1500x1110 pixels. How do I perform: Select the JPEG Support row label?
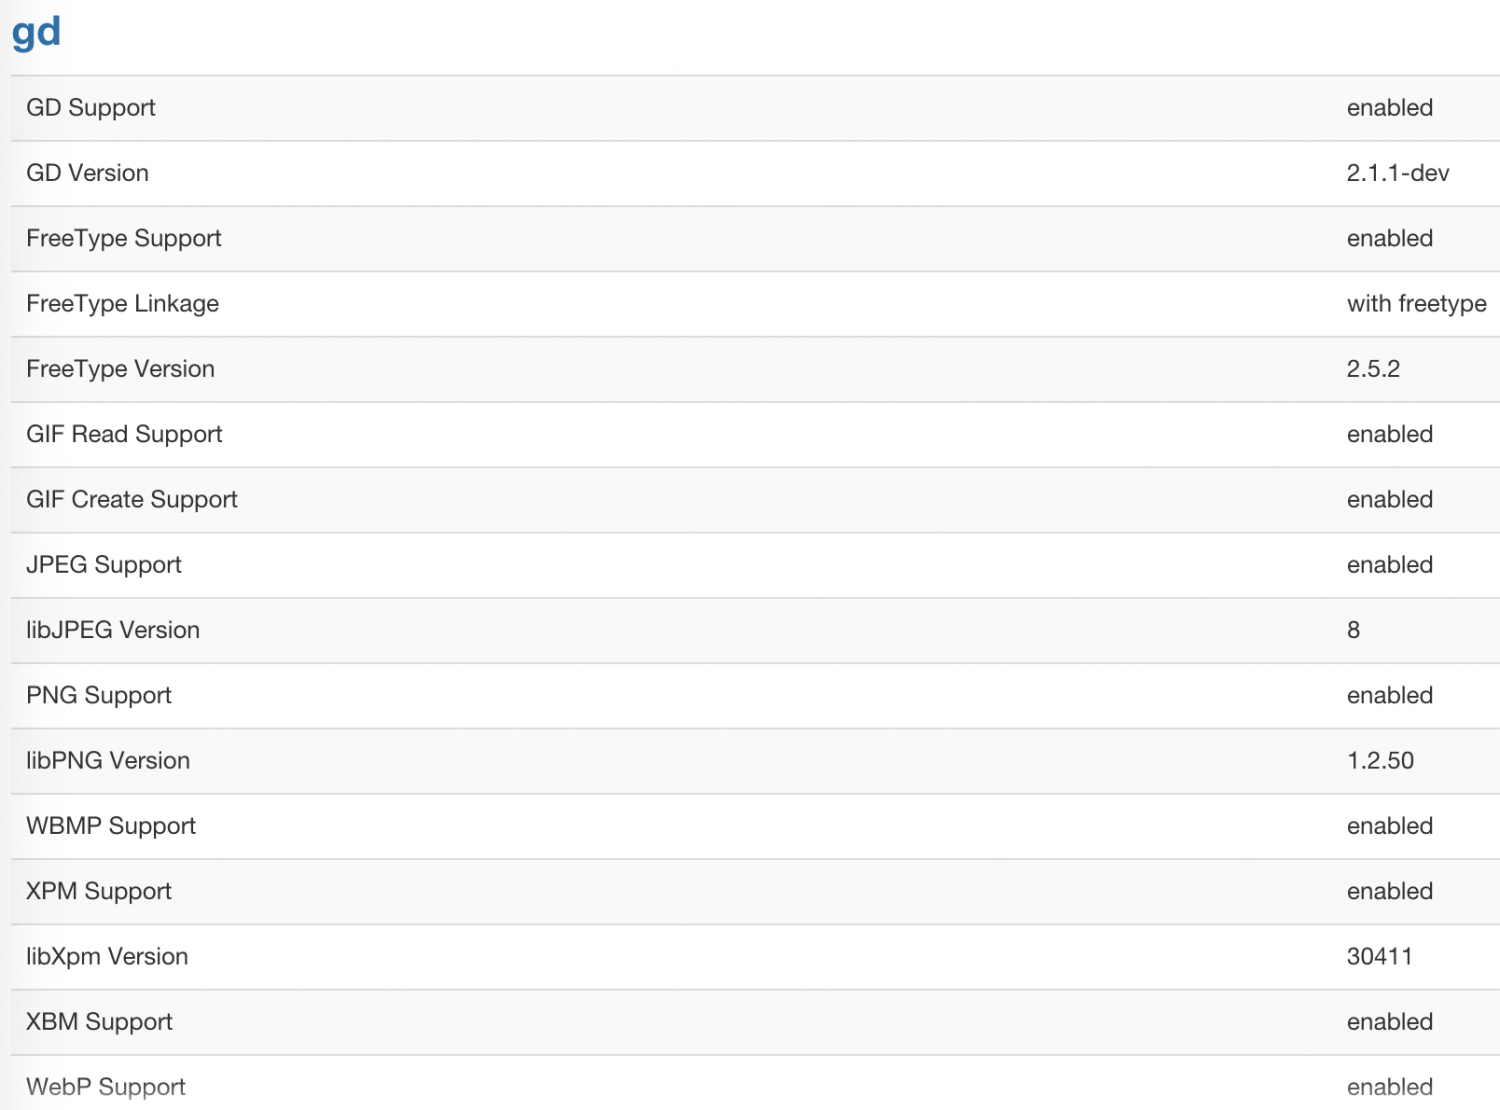104,565
